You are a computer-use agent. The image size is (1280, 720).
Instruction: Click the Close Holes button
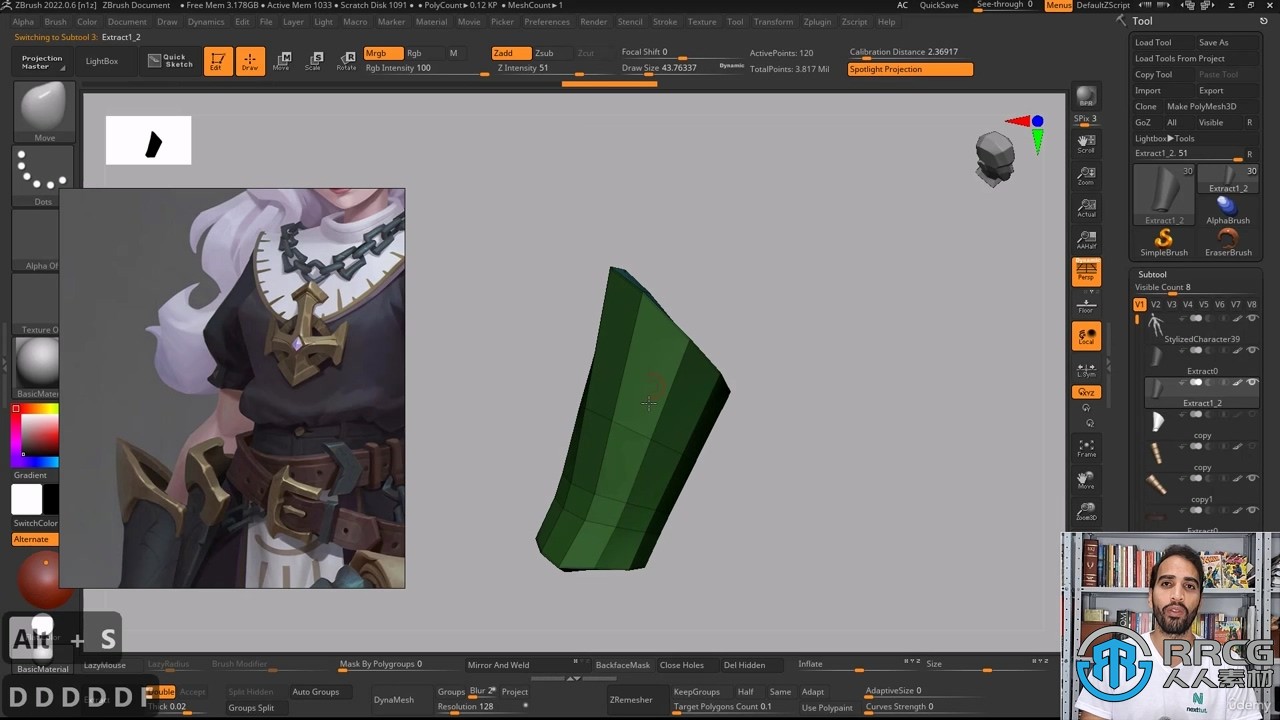pyautogui.click(x=681, y=665)
